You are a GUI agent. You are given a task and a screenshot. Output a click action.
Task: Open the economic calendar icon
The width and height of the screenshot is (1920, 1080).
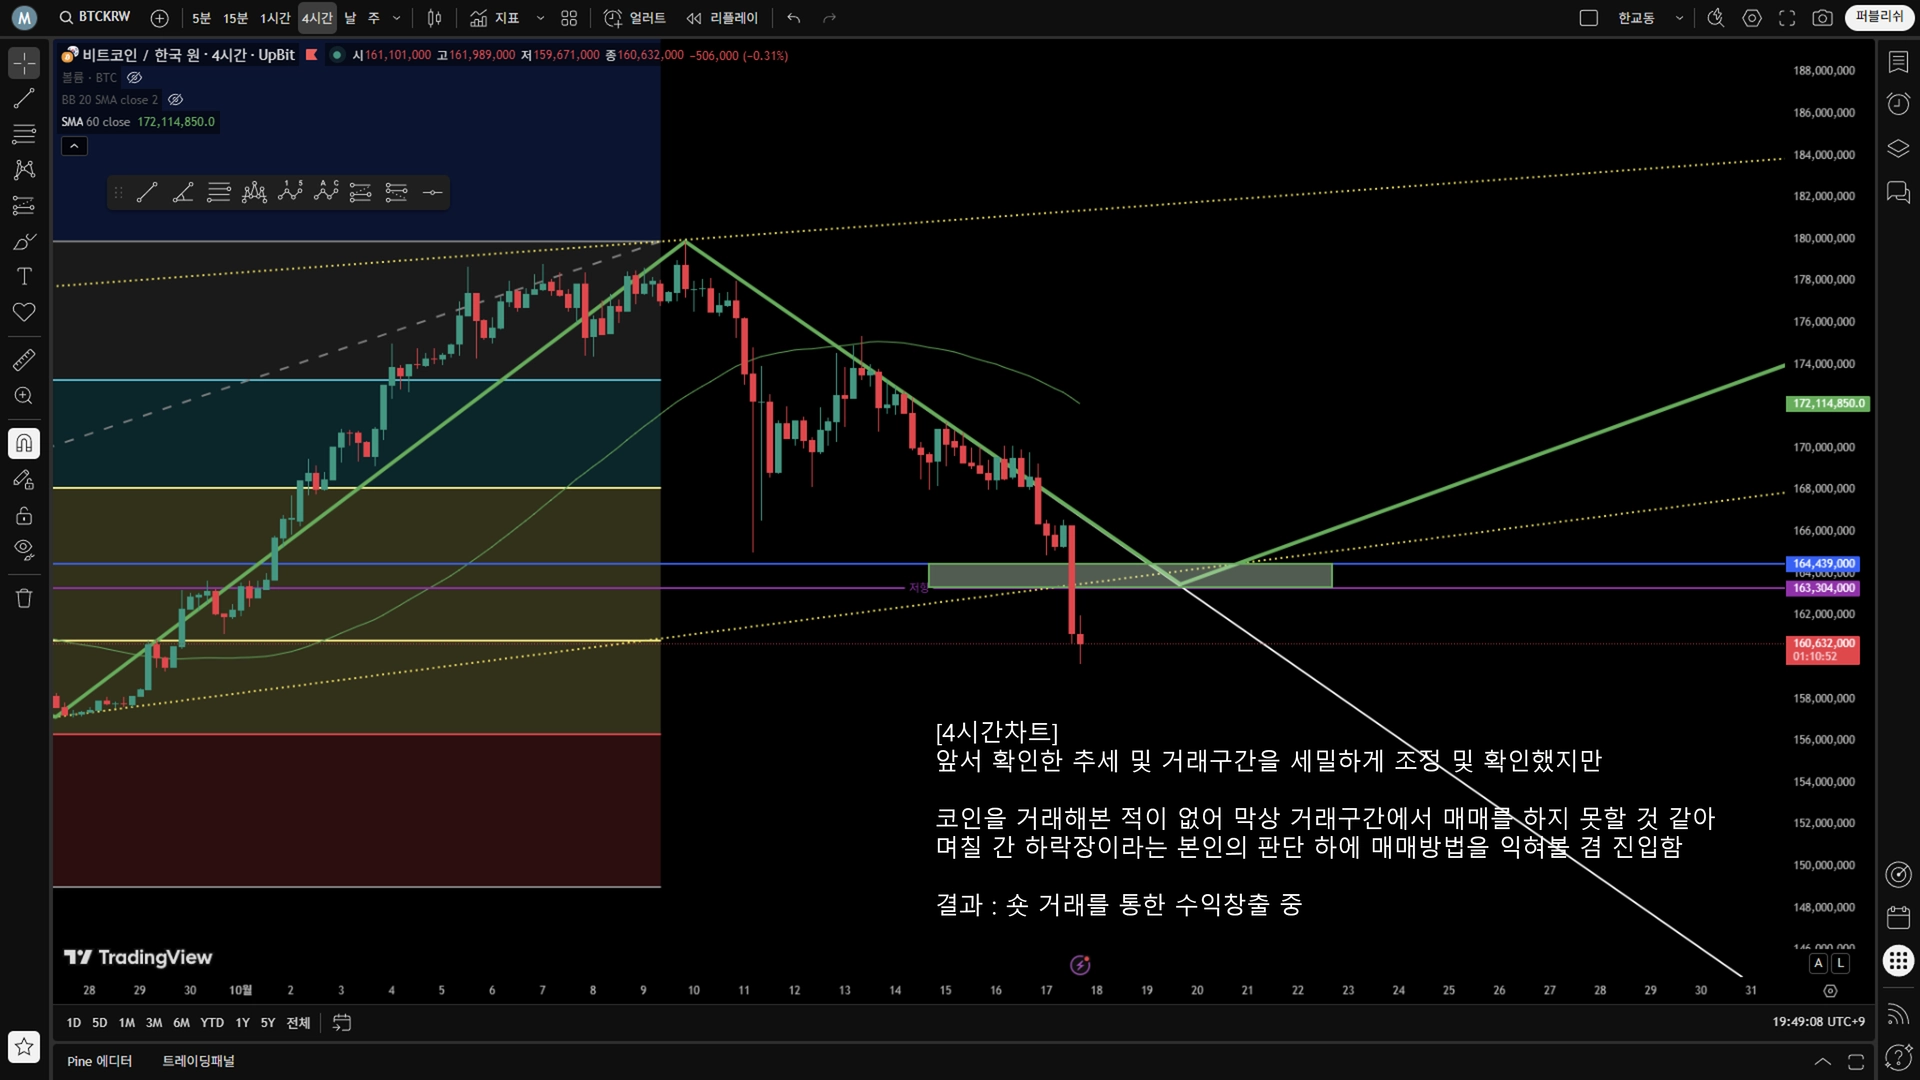pos(1897,917)
